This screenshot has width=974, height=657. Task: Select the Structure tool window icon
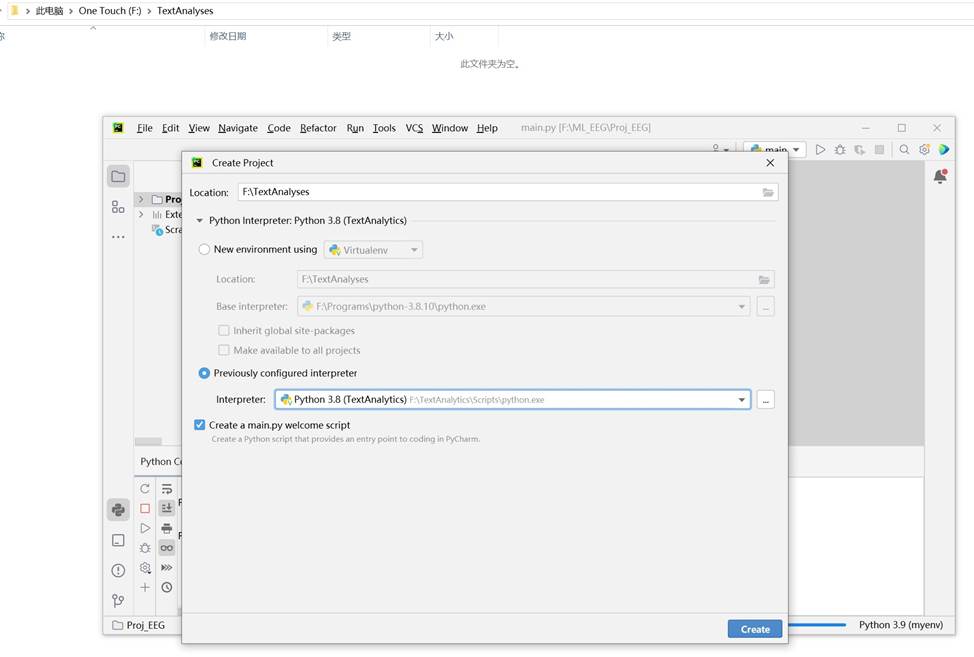pos(118,207)
